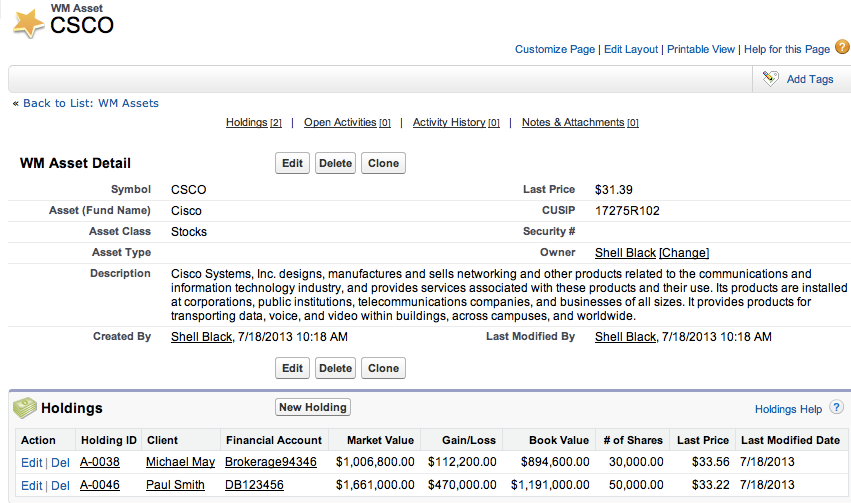The width and height of the screenshot is (851, 503).
Task: Jump to the Open Activities [0] section
Action: click(x=347, y=123)
